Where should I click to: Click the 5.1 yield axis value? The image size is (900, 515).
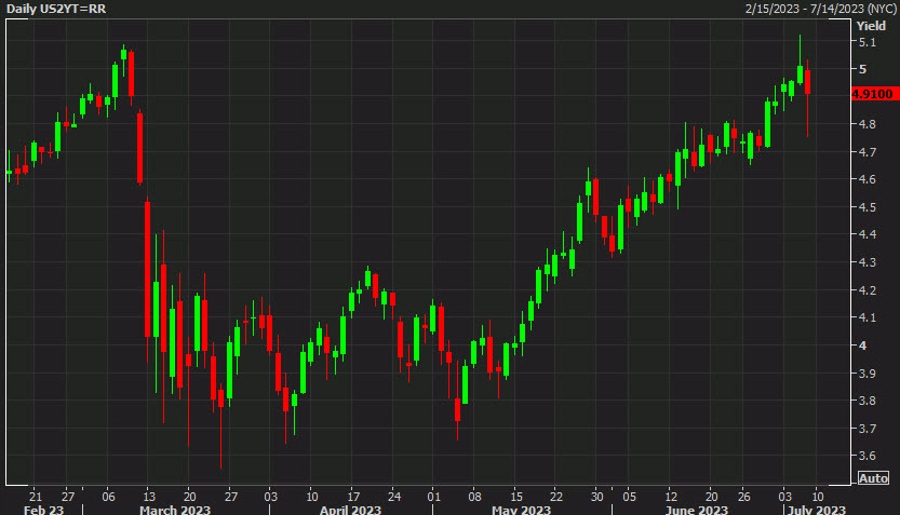point(867,42)
